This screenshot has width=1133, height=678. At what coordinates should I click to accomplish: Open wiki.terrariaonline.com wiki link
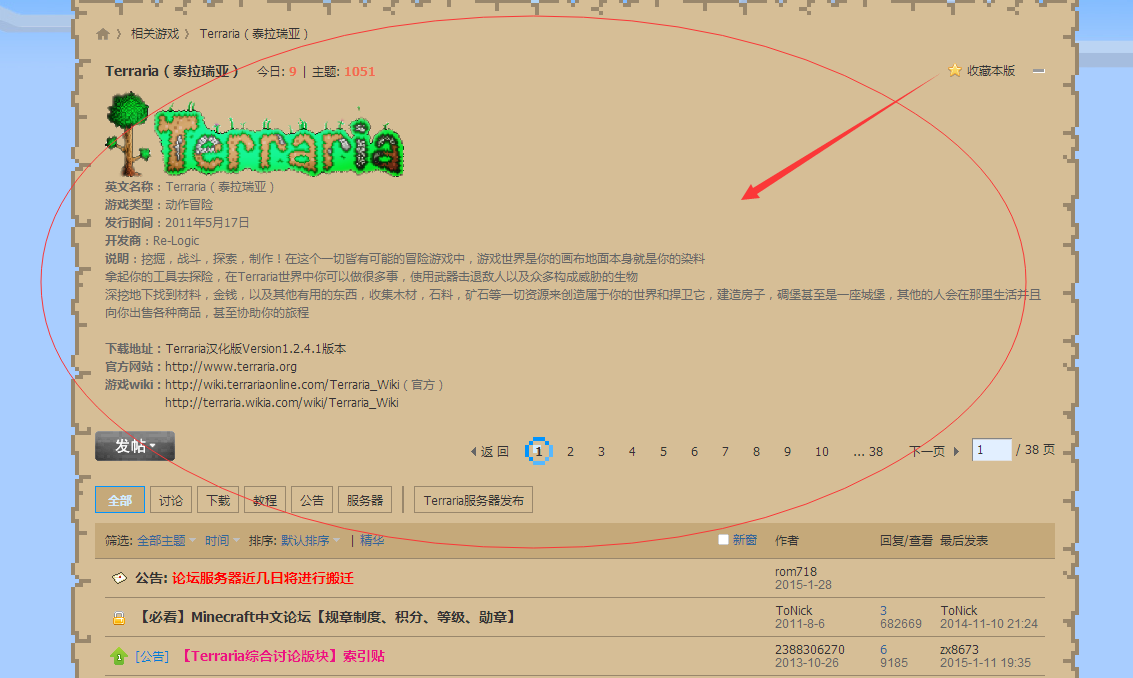[x=282, y=385]
